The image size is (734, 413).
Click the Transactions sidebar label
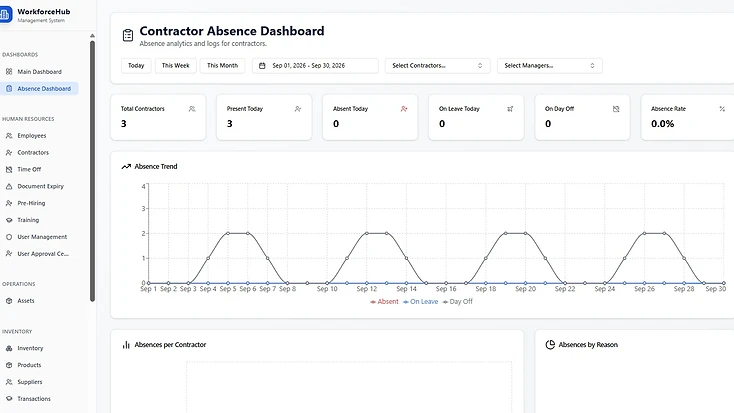pyautogui.click(x=34, y=399)
